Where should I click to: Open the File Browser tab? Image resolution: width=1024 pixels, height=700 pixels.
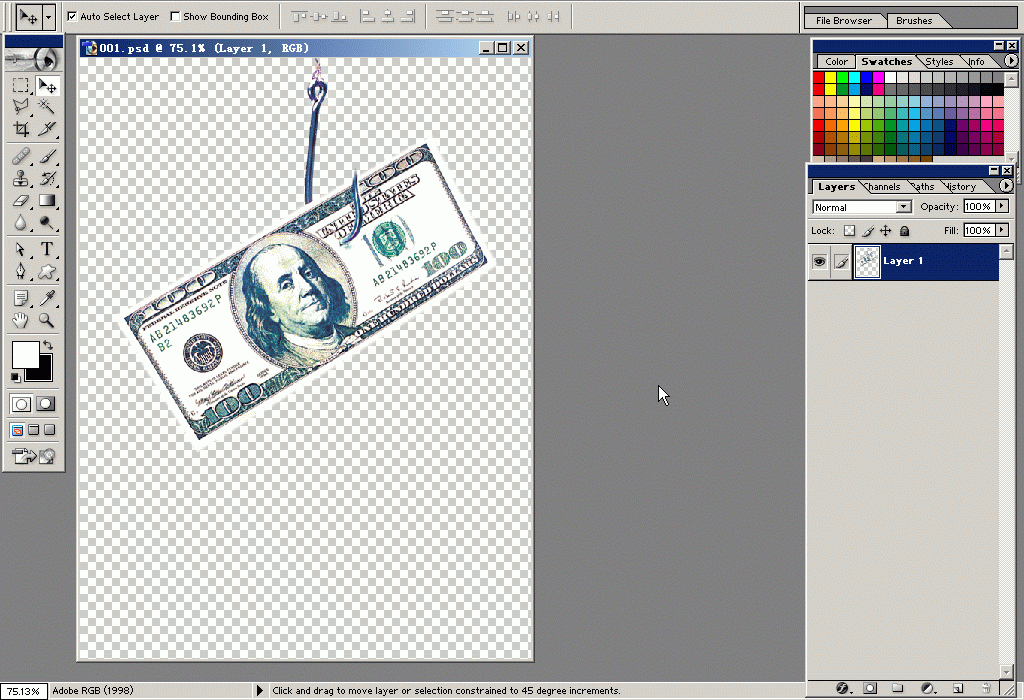843,20
